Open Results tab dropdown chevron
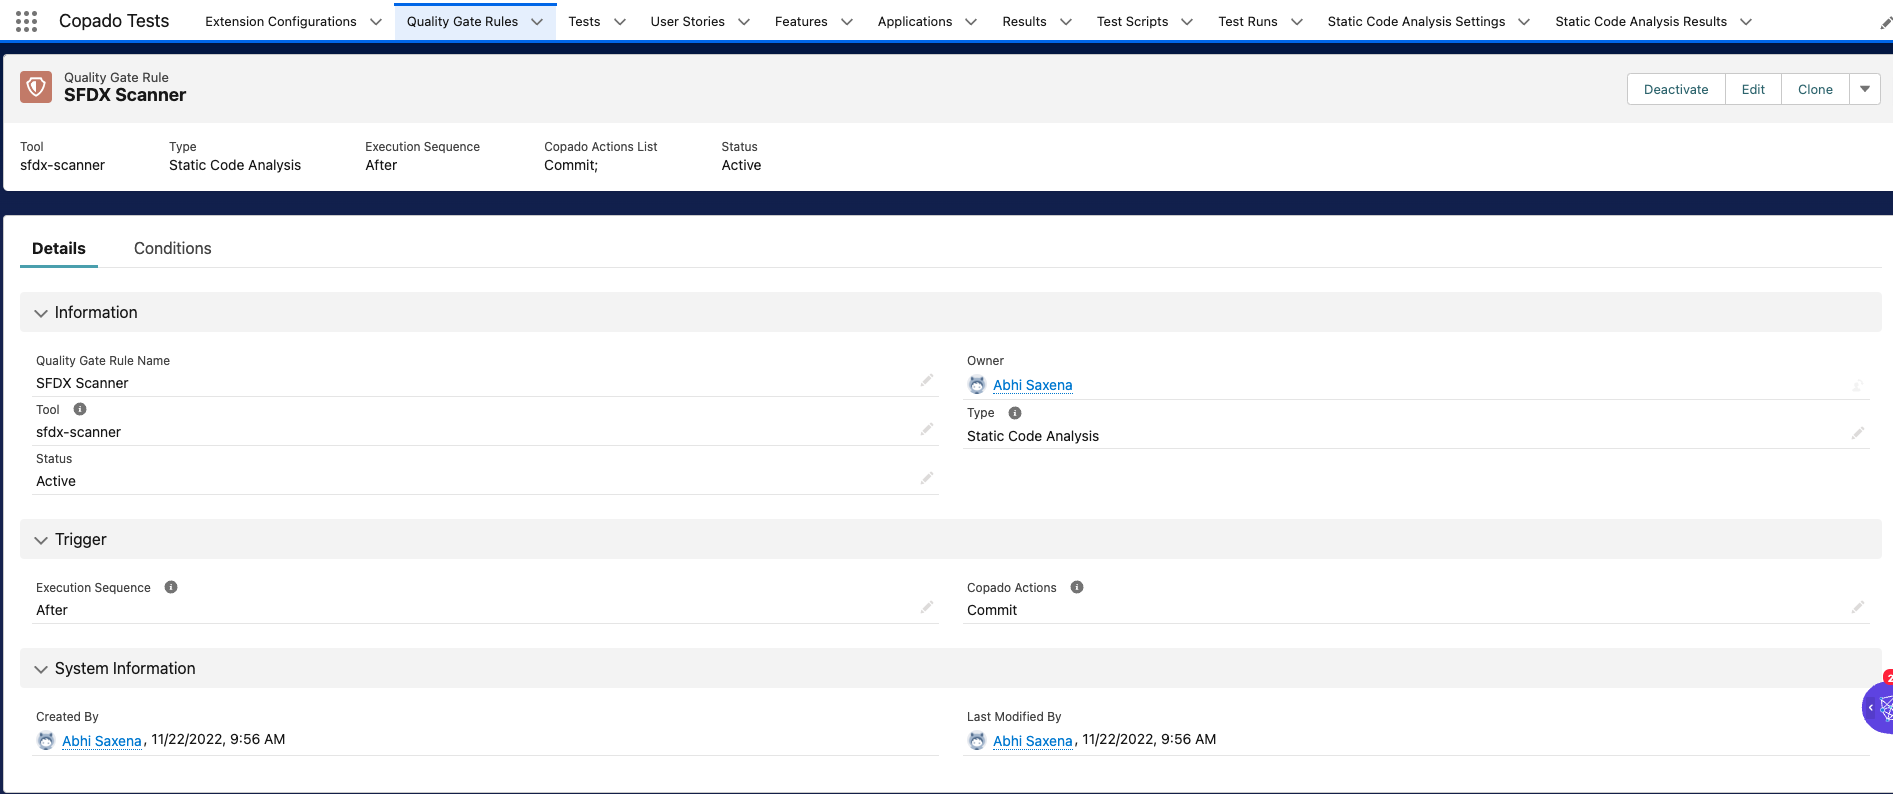Image resolution: width=1893 pixels, height=794 pixels. [x=1066, y=22]
